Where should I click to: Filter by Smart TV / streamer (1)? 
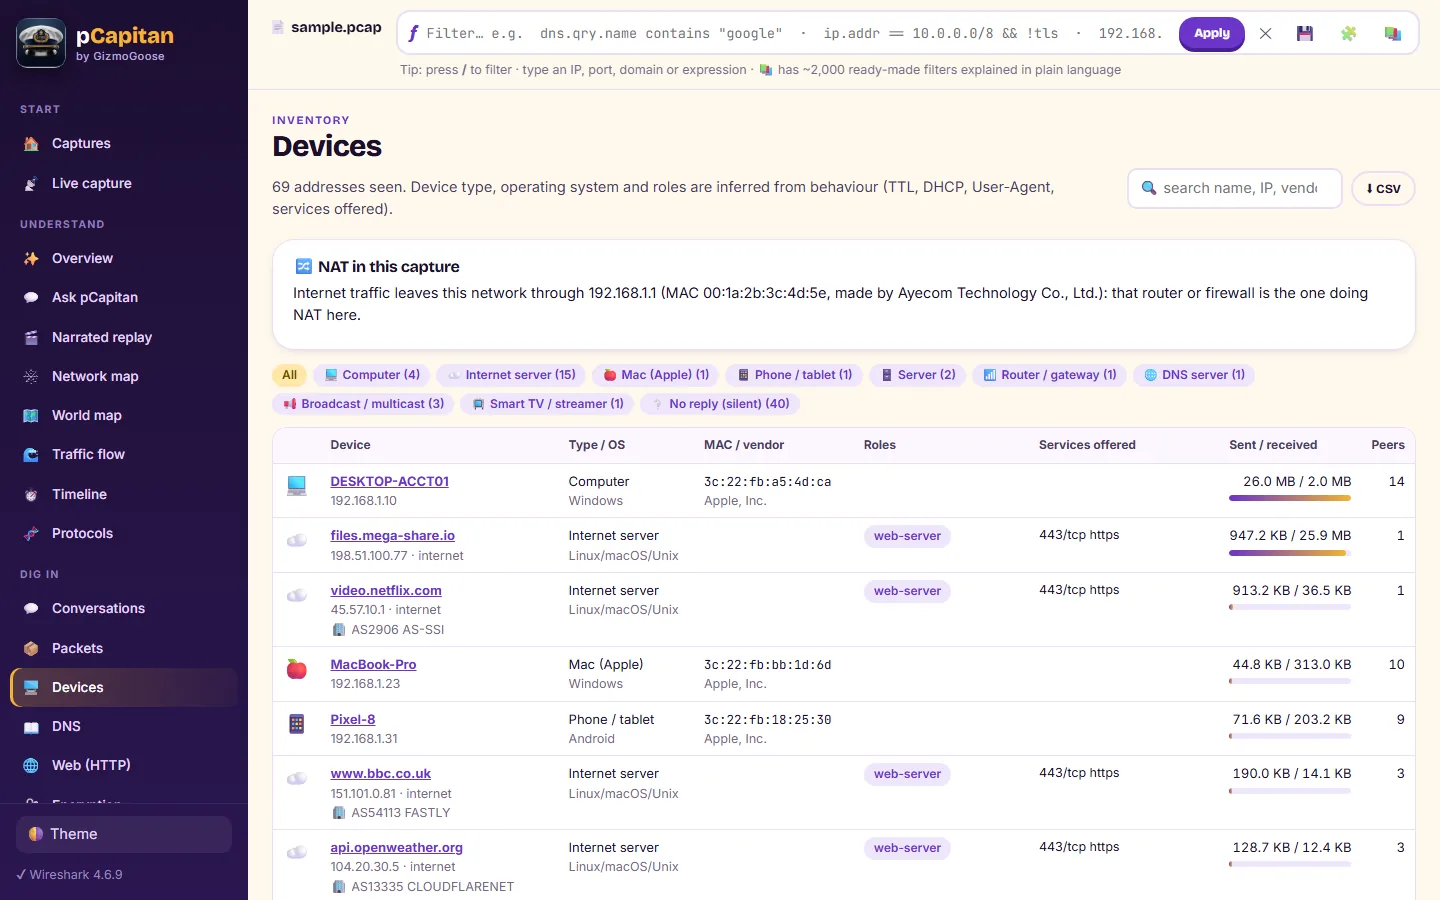[548, 405]
